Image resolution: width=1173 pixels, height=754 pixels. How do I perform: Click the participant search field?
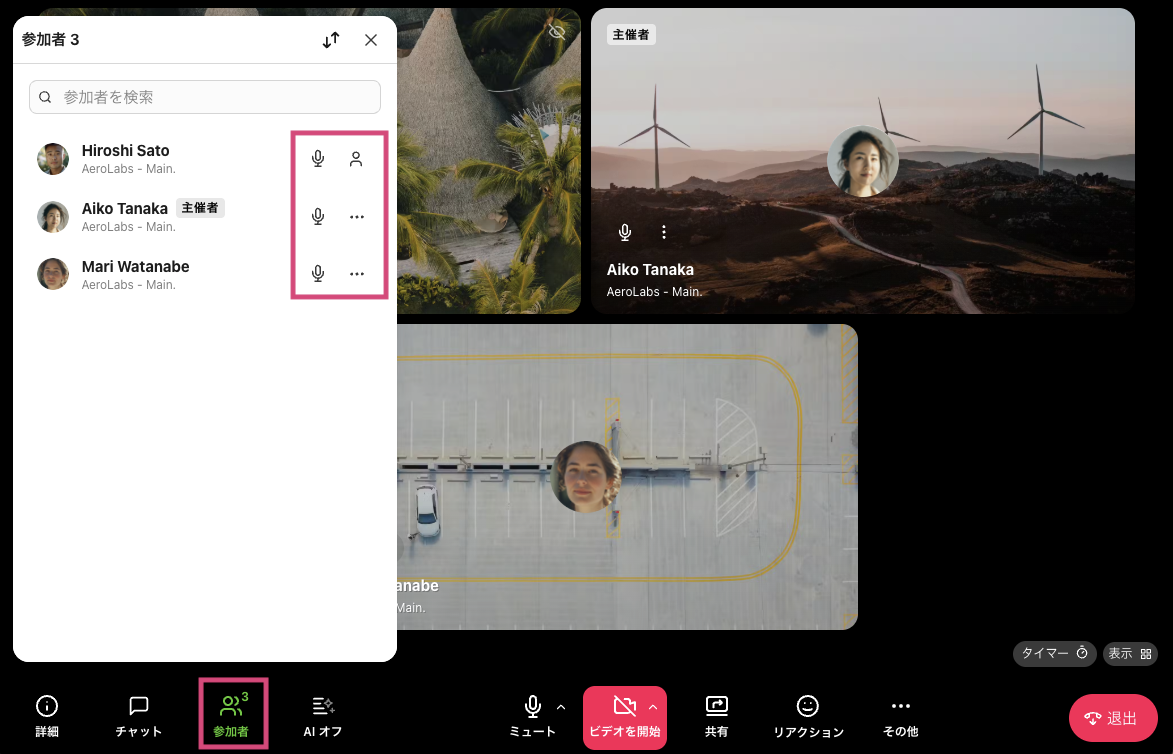click(205, 97)
